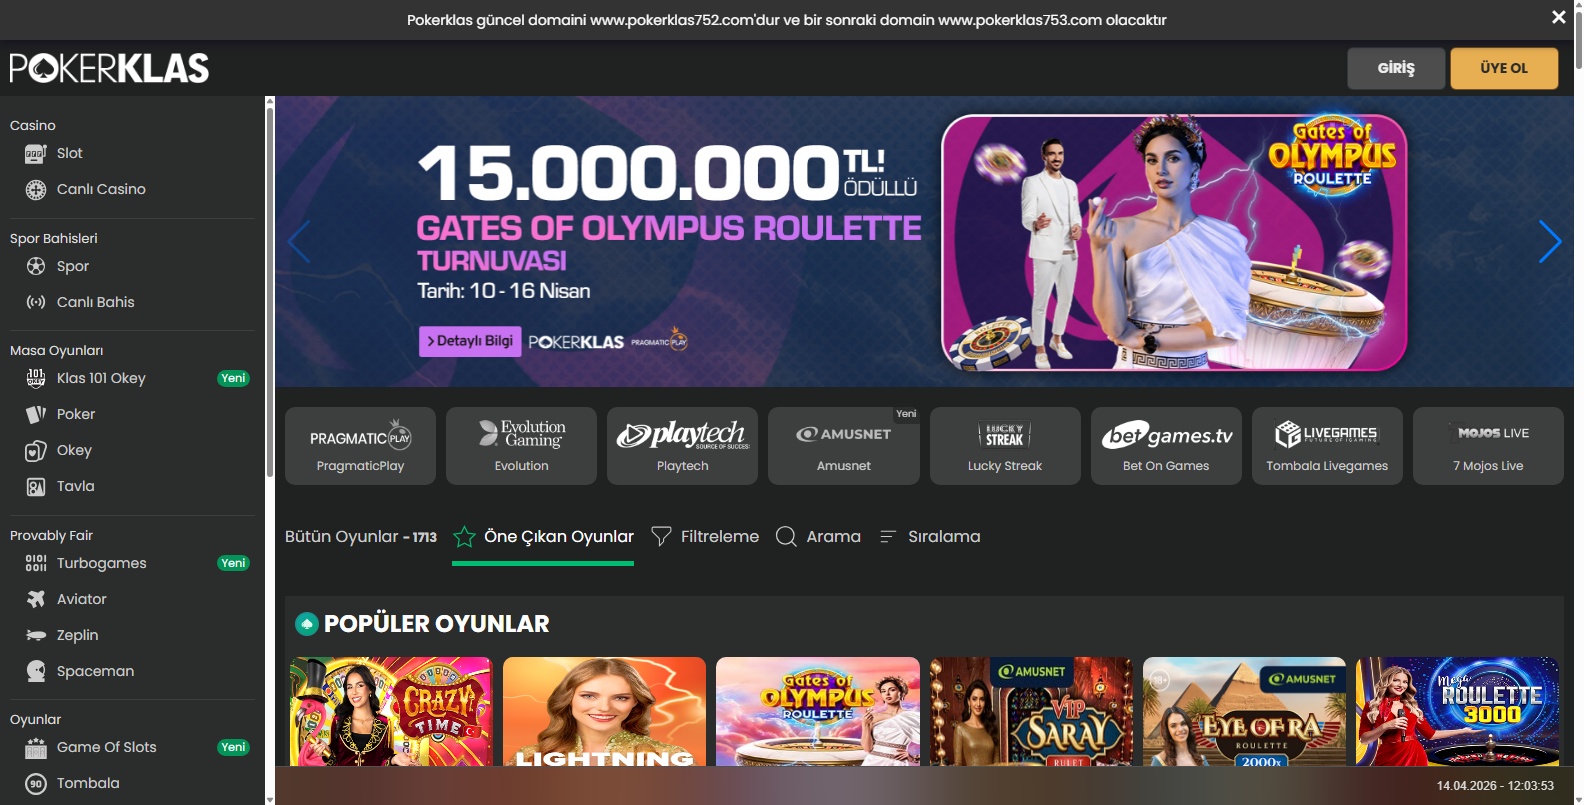The width and height of the screenshot is (1584, 805).
Task: Open the Arama search tab
Action: (x=818, y=537)
